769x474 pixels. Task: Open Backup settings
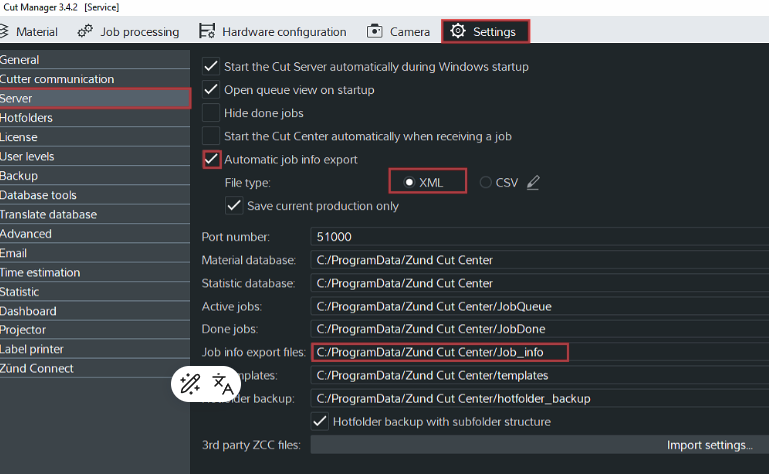(x=95, y=176)
